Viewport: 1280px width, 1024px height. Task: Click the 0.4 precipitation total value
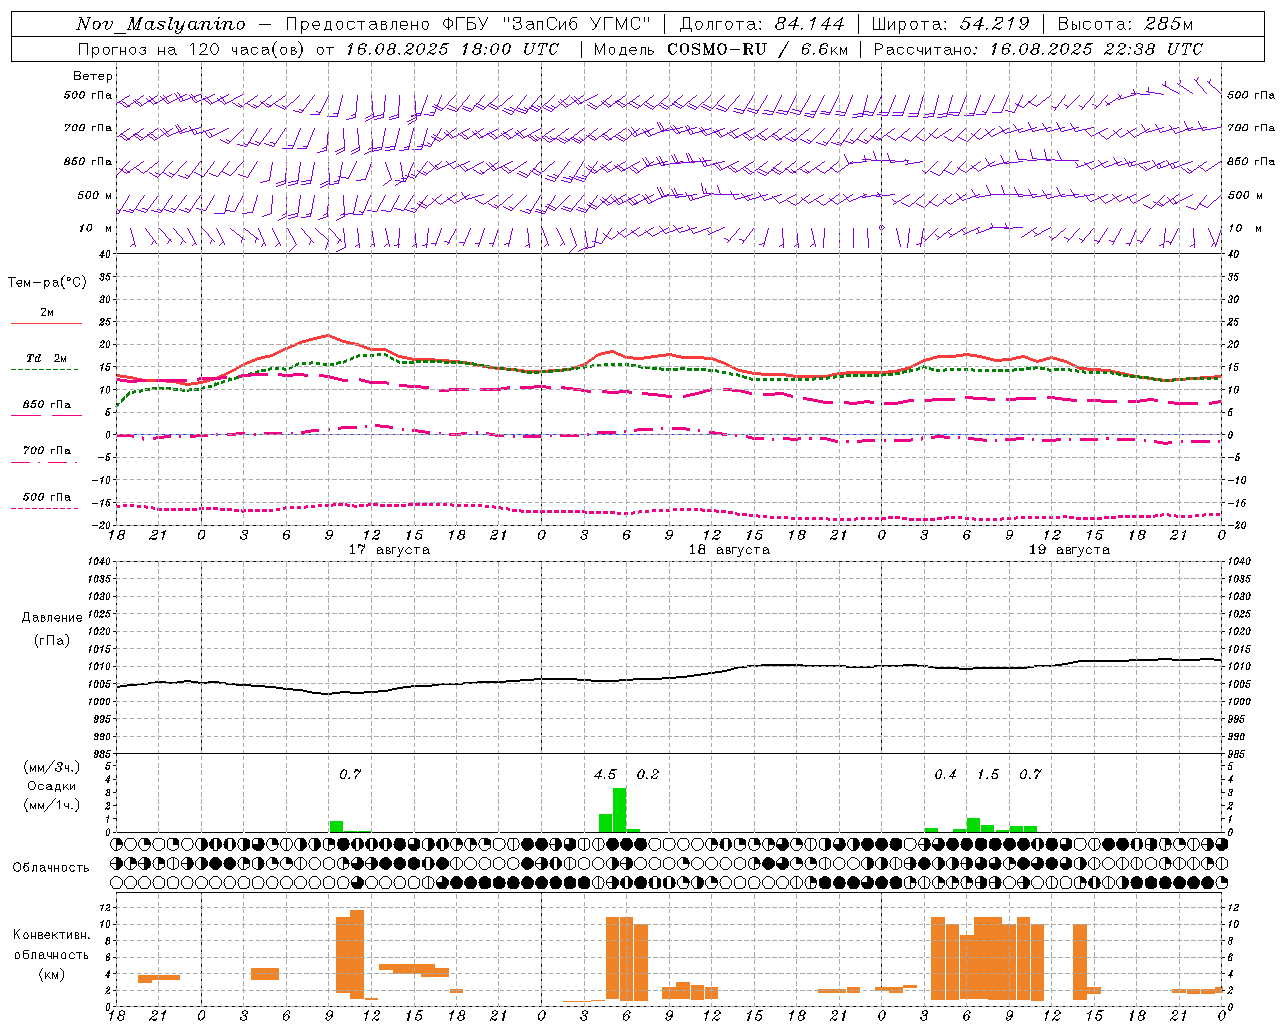pos(945,774)
